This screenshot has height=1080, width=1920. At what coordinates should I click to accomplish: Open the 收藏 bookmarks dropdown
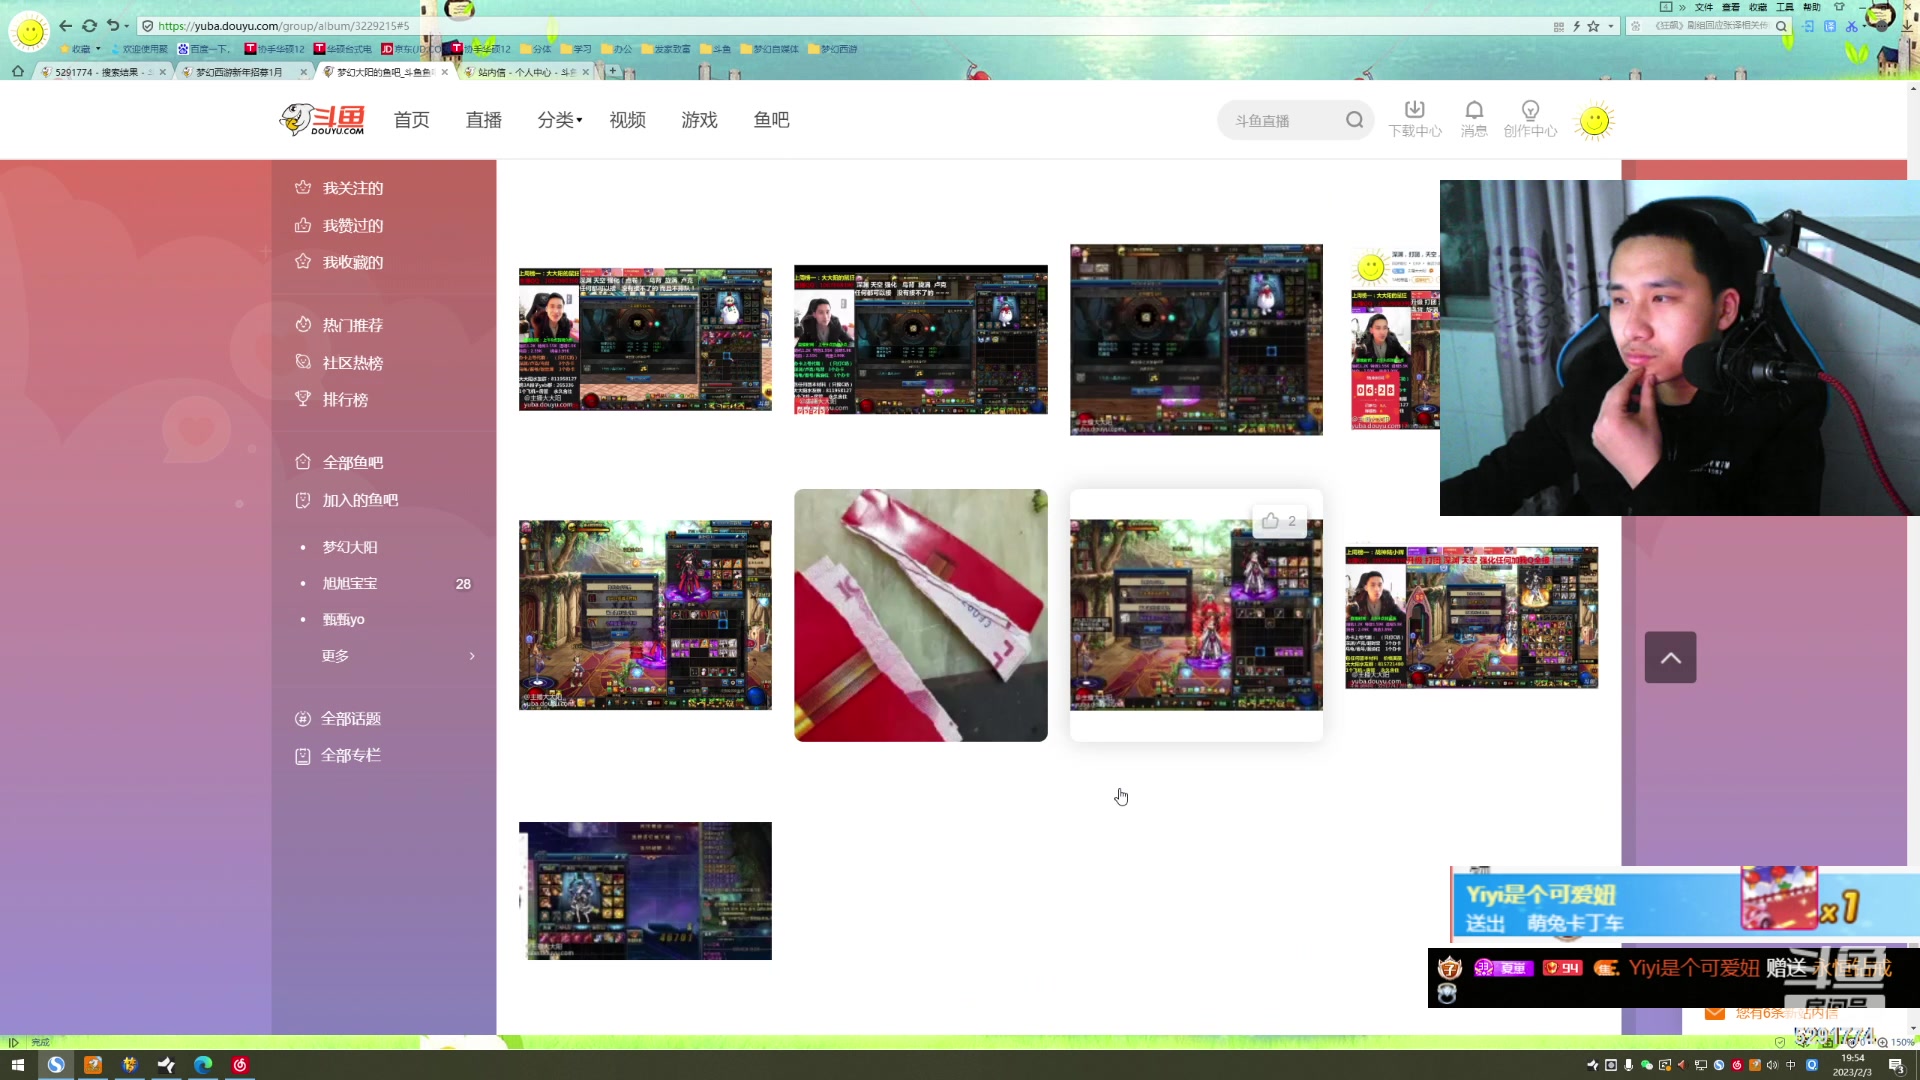pos(81,48)
